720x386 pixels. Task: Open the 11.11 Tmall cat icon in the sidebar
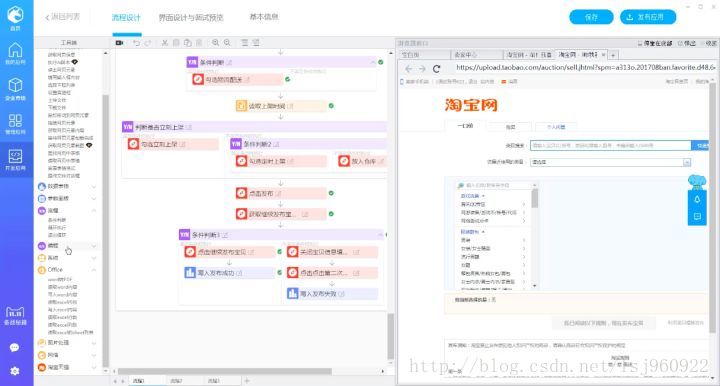point(15,312)
